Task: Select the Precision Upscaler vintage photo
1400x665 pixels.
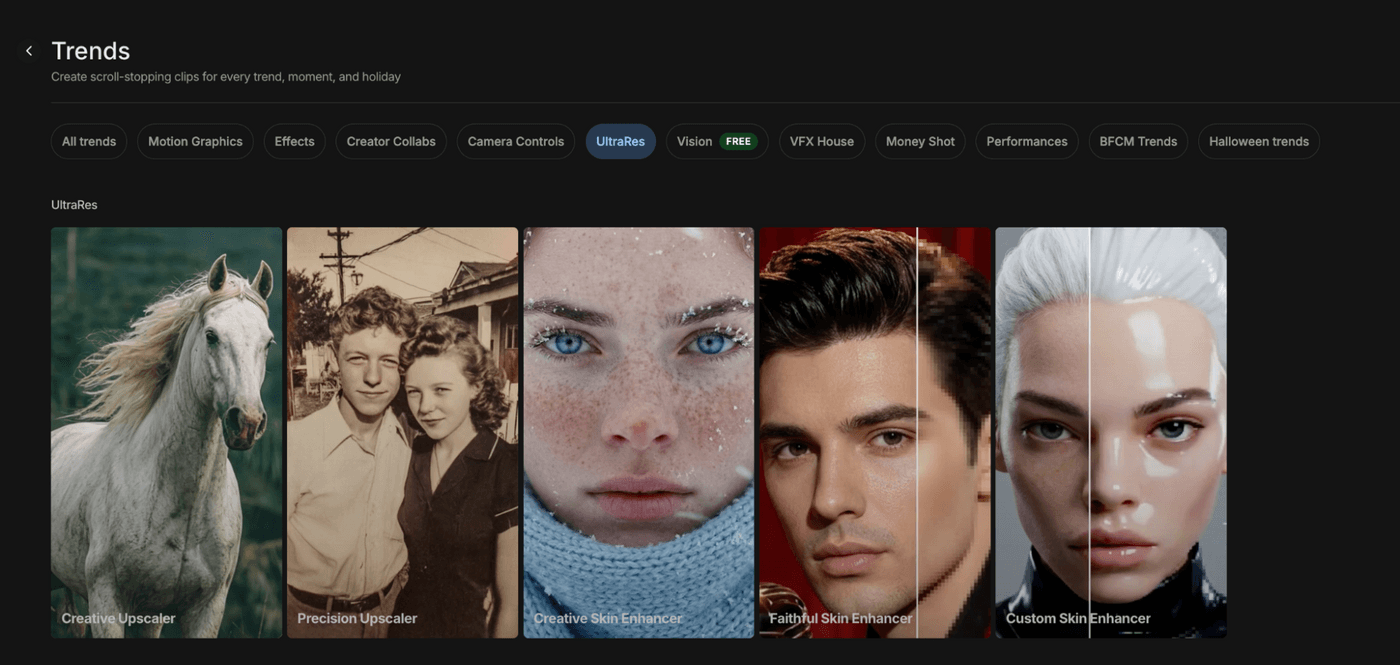Action: point(402,432)
